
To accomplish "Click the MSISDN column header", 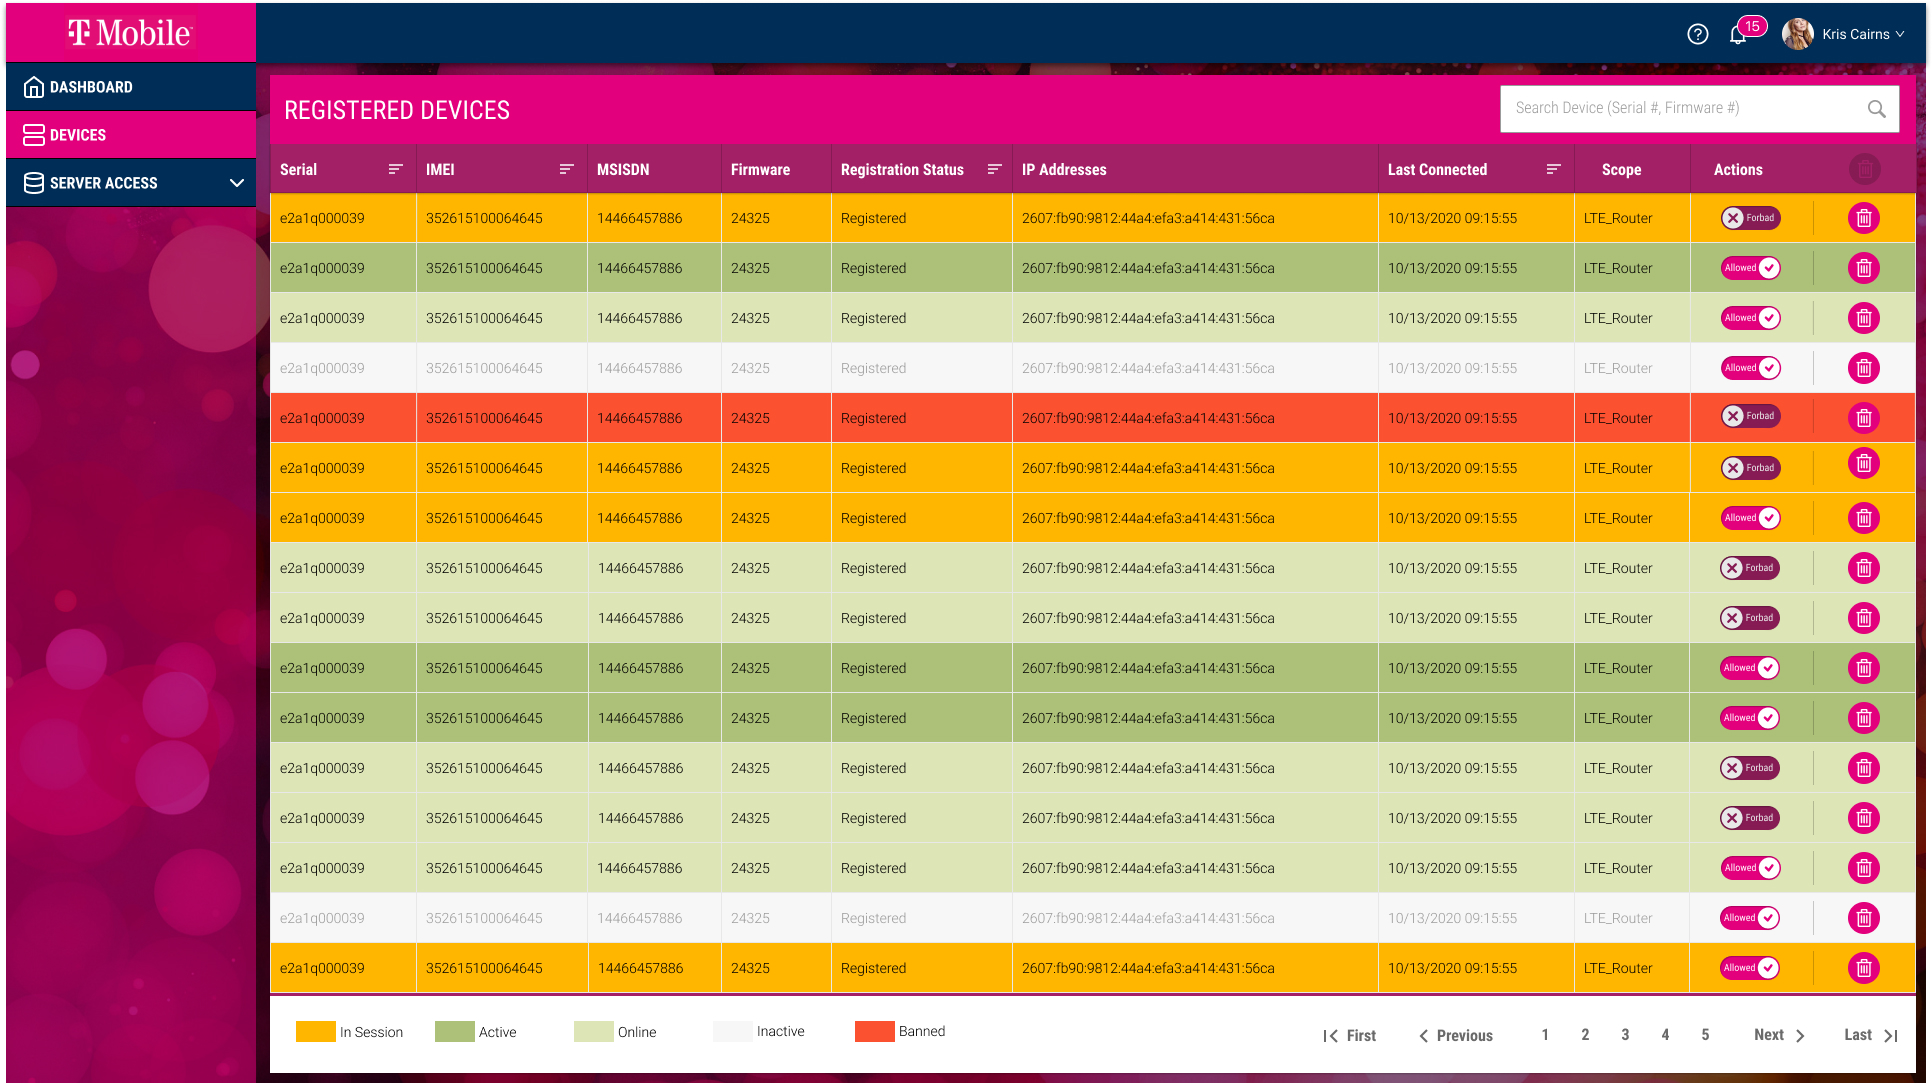I will pos(623,170).
